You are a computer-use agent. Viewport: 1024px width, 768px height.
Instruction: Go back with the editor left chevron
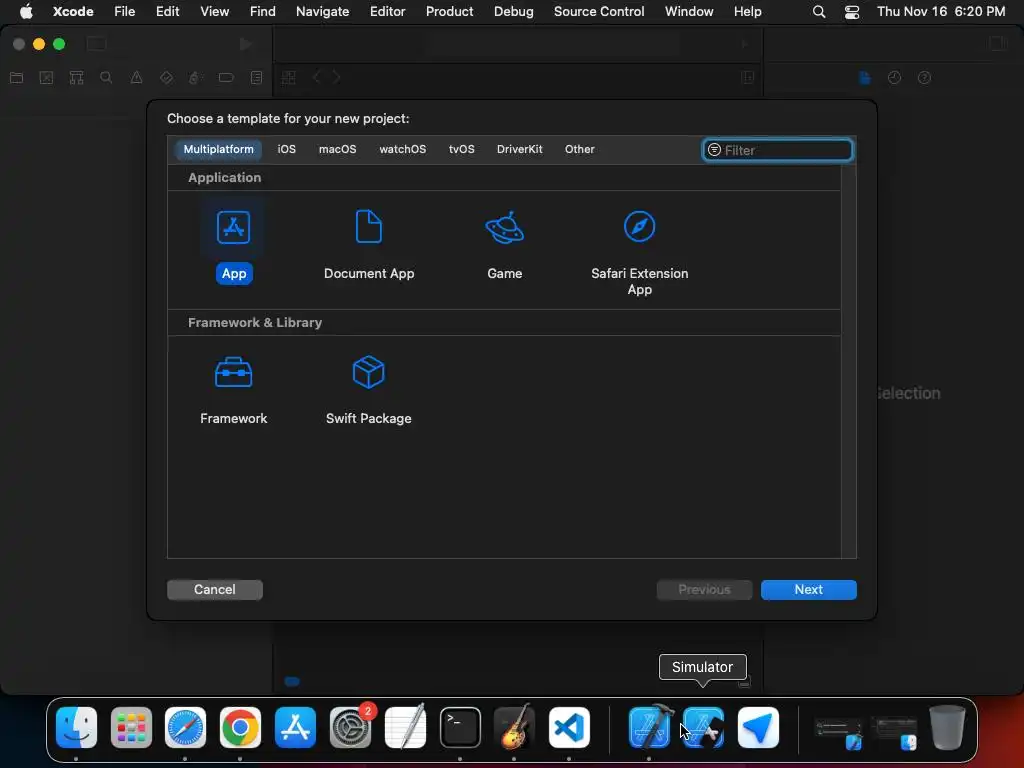[317, 78]
